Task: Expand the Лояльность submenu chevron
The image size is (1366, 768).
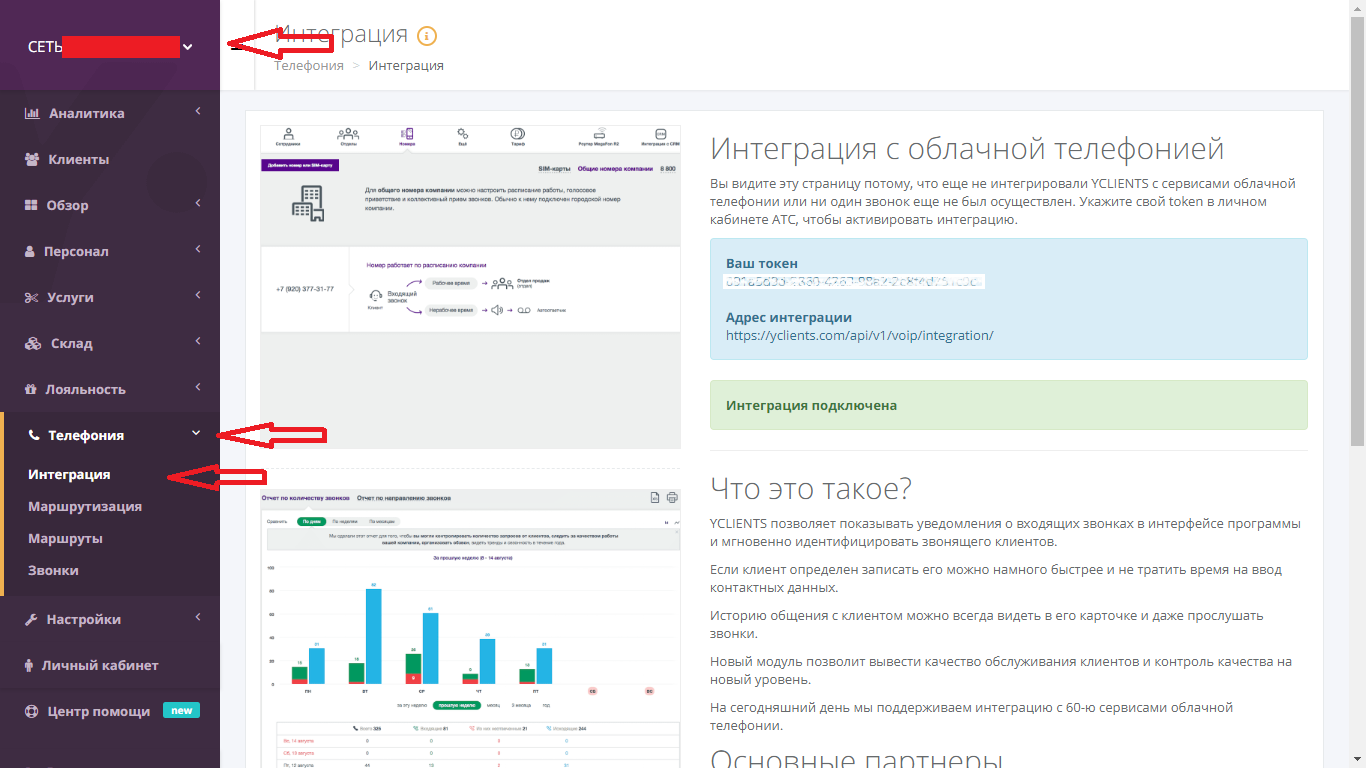Action: click(x=198, y=388)
